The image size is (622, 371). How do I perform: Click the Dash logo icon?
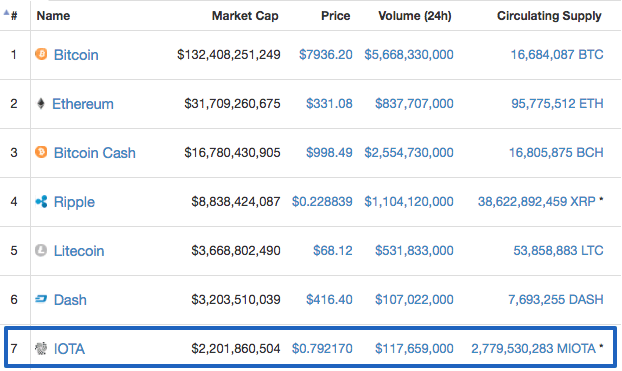pyautogui.click(x=41, y=299)
